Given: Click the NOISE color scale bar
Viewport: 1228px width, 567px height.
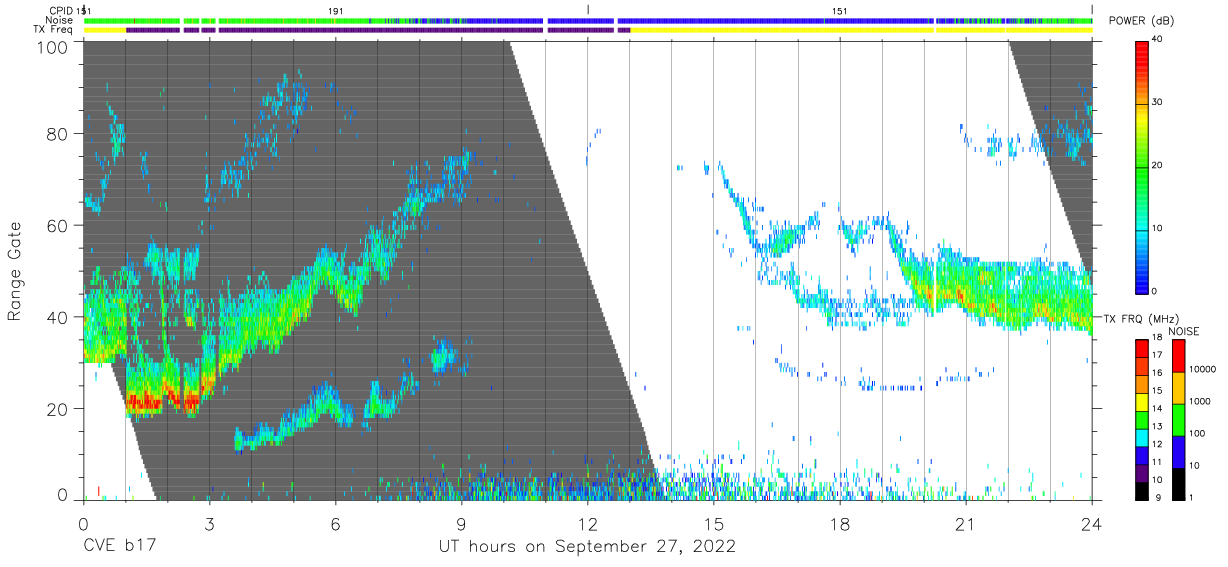Looking at the screenshot, I should coord(1180,419).
